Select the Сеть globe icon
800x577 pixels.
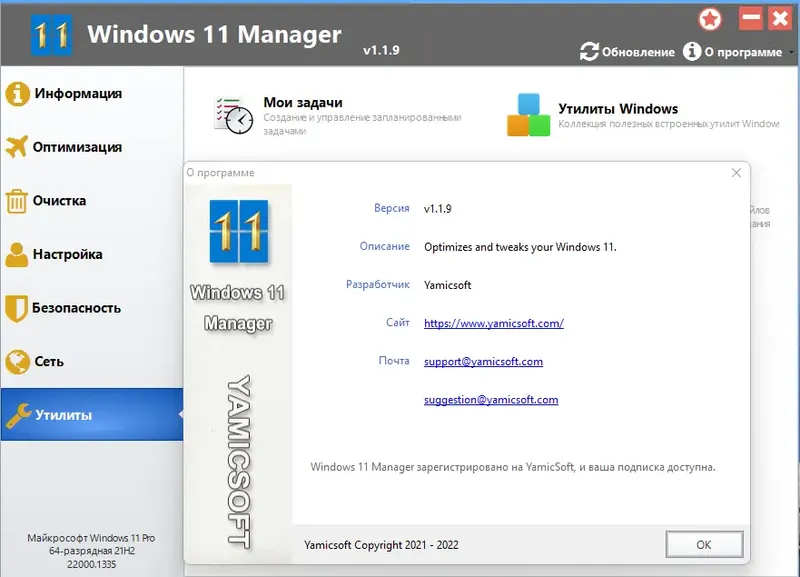click(20, 362)
